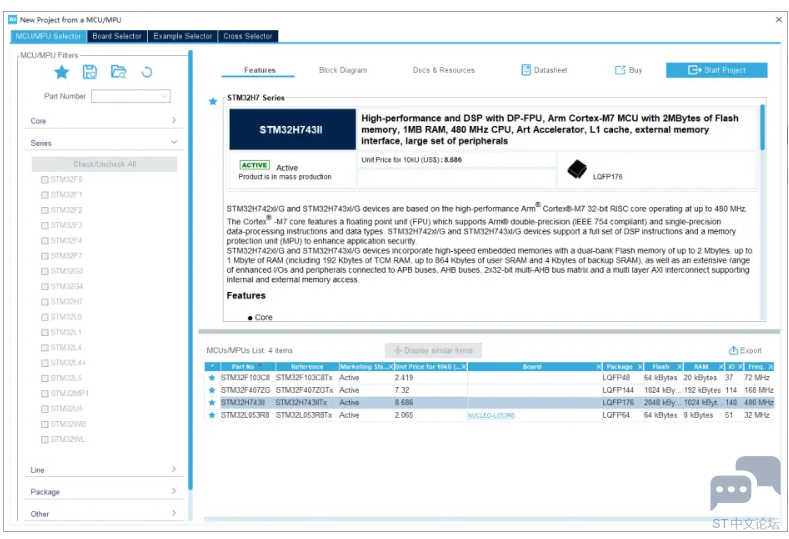Check the STM32G0 series checkbox
The width and height of the screenshot is (789, 539).
point(45,271)
